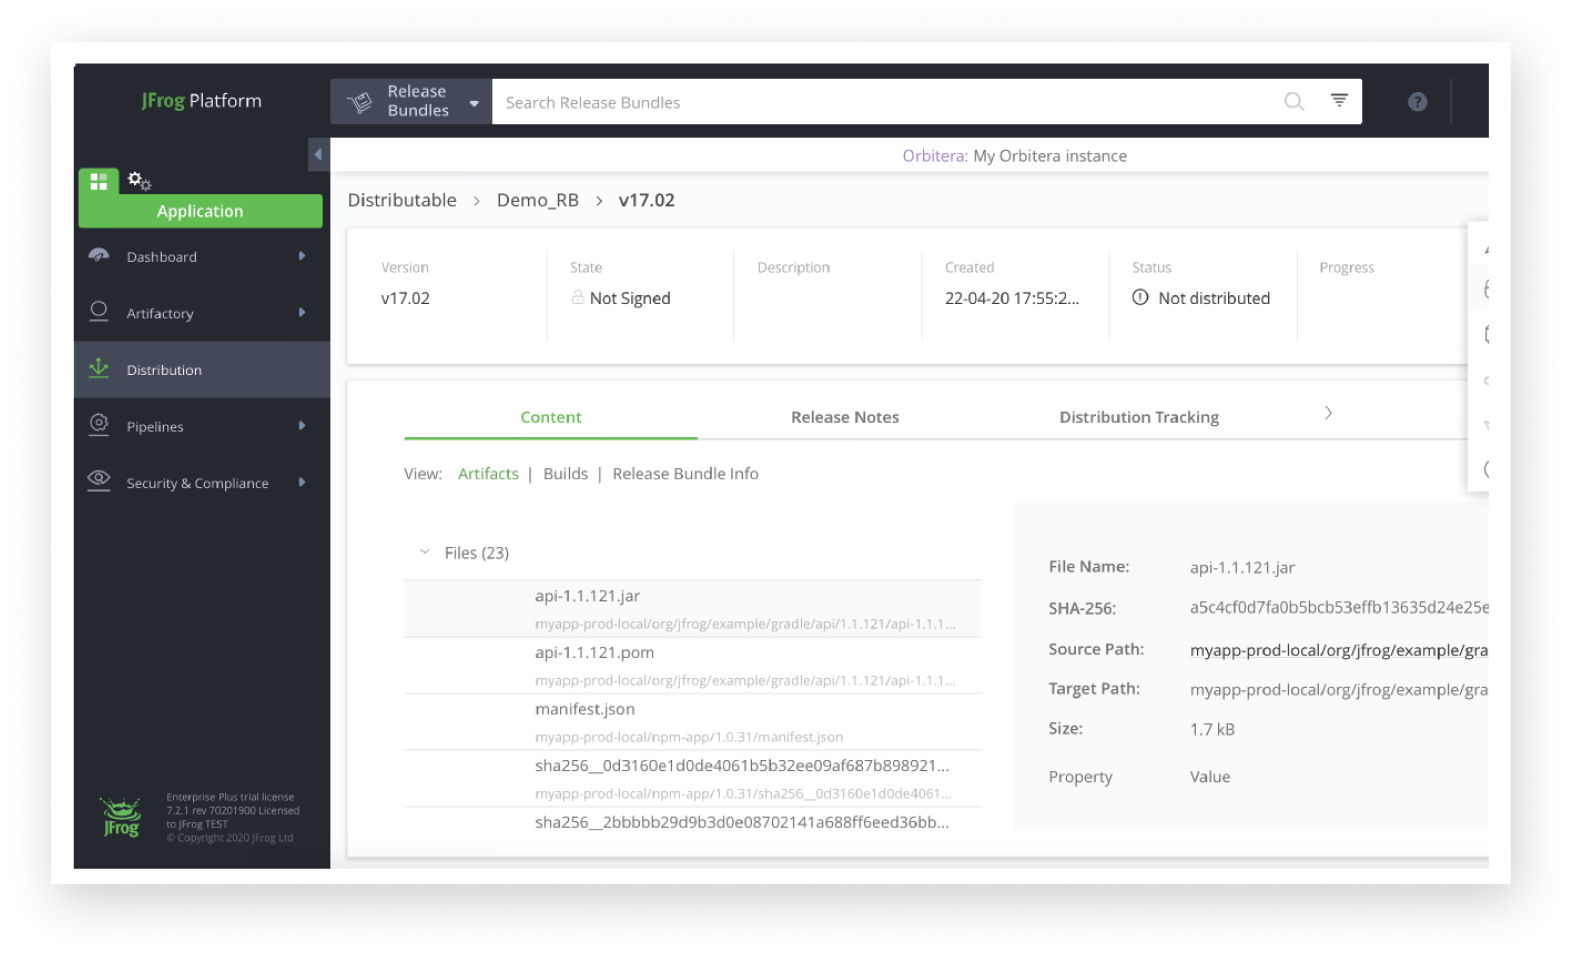This screenshot has height=957, width=1574.
Task: Expand the Dashboard submenu arrow
Action: pyautogui.click(x=301, y=256)
